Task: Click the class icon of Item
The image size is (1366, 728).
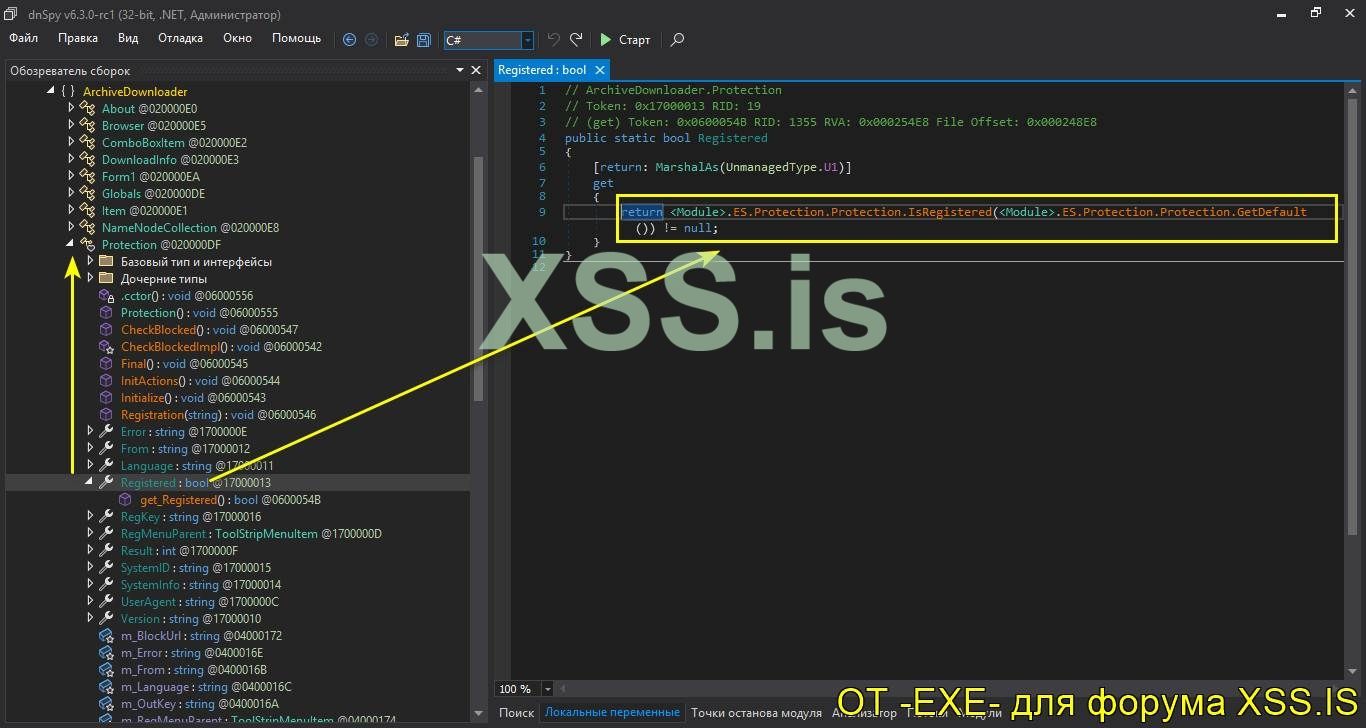Action: click(87, 211)
